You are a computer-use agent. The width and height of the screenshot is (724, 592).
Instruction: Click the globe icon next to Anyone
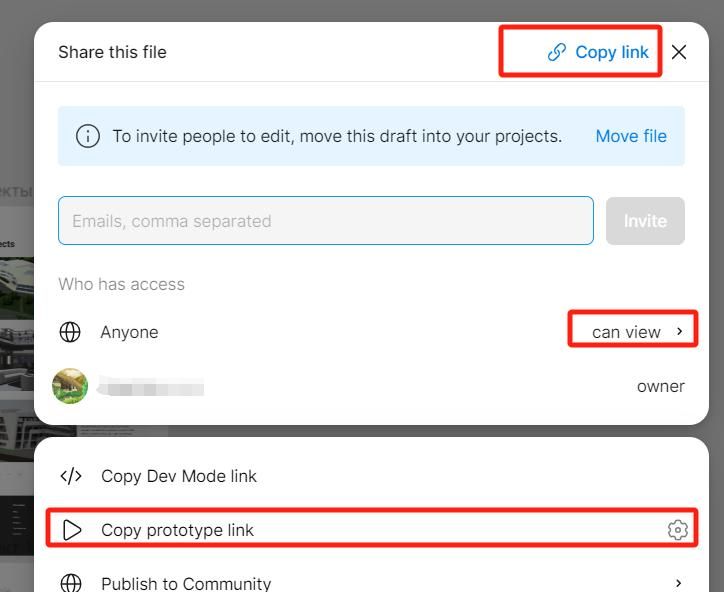(70, 332)
